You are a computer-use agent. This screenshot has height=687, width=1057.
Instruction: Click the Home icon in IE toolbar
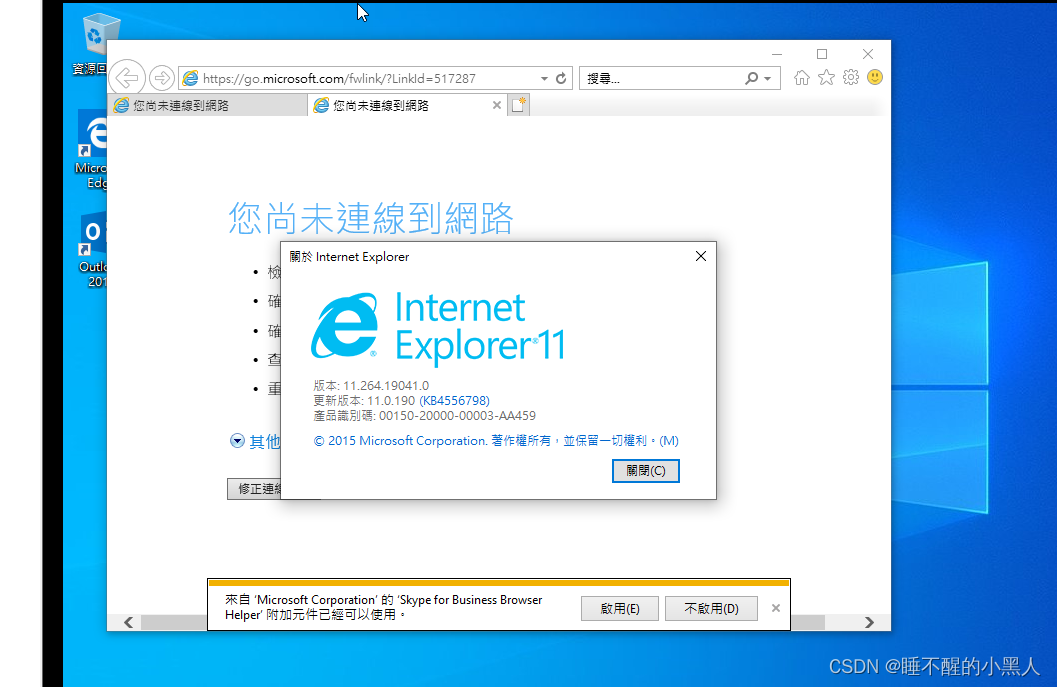[802, 78]
